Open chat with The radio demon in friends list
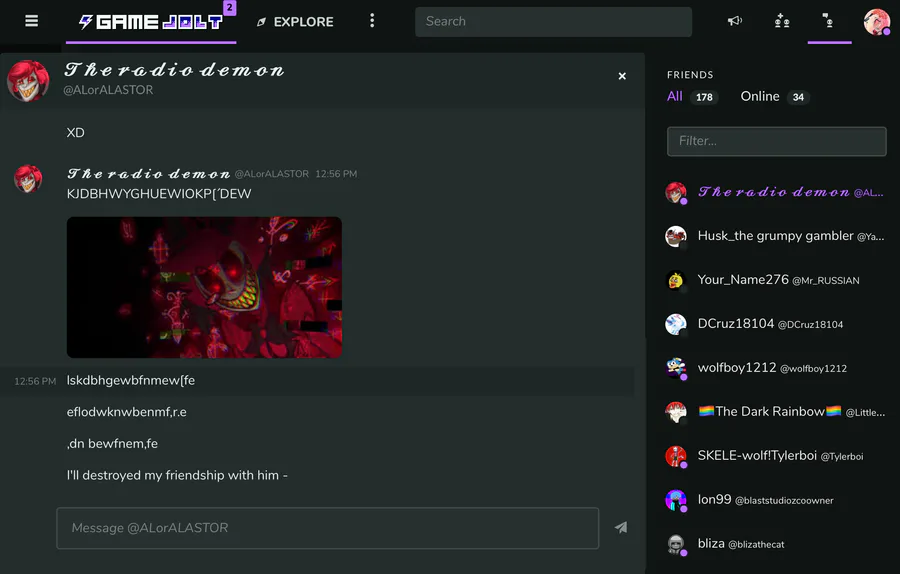The width and height of the screenshot is (900, 574). pyautogui.click(x=775, y=192)
